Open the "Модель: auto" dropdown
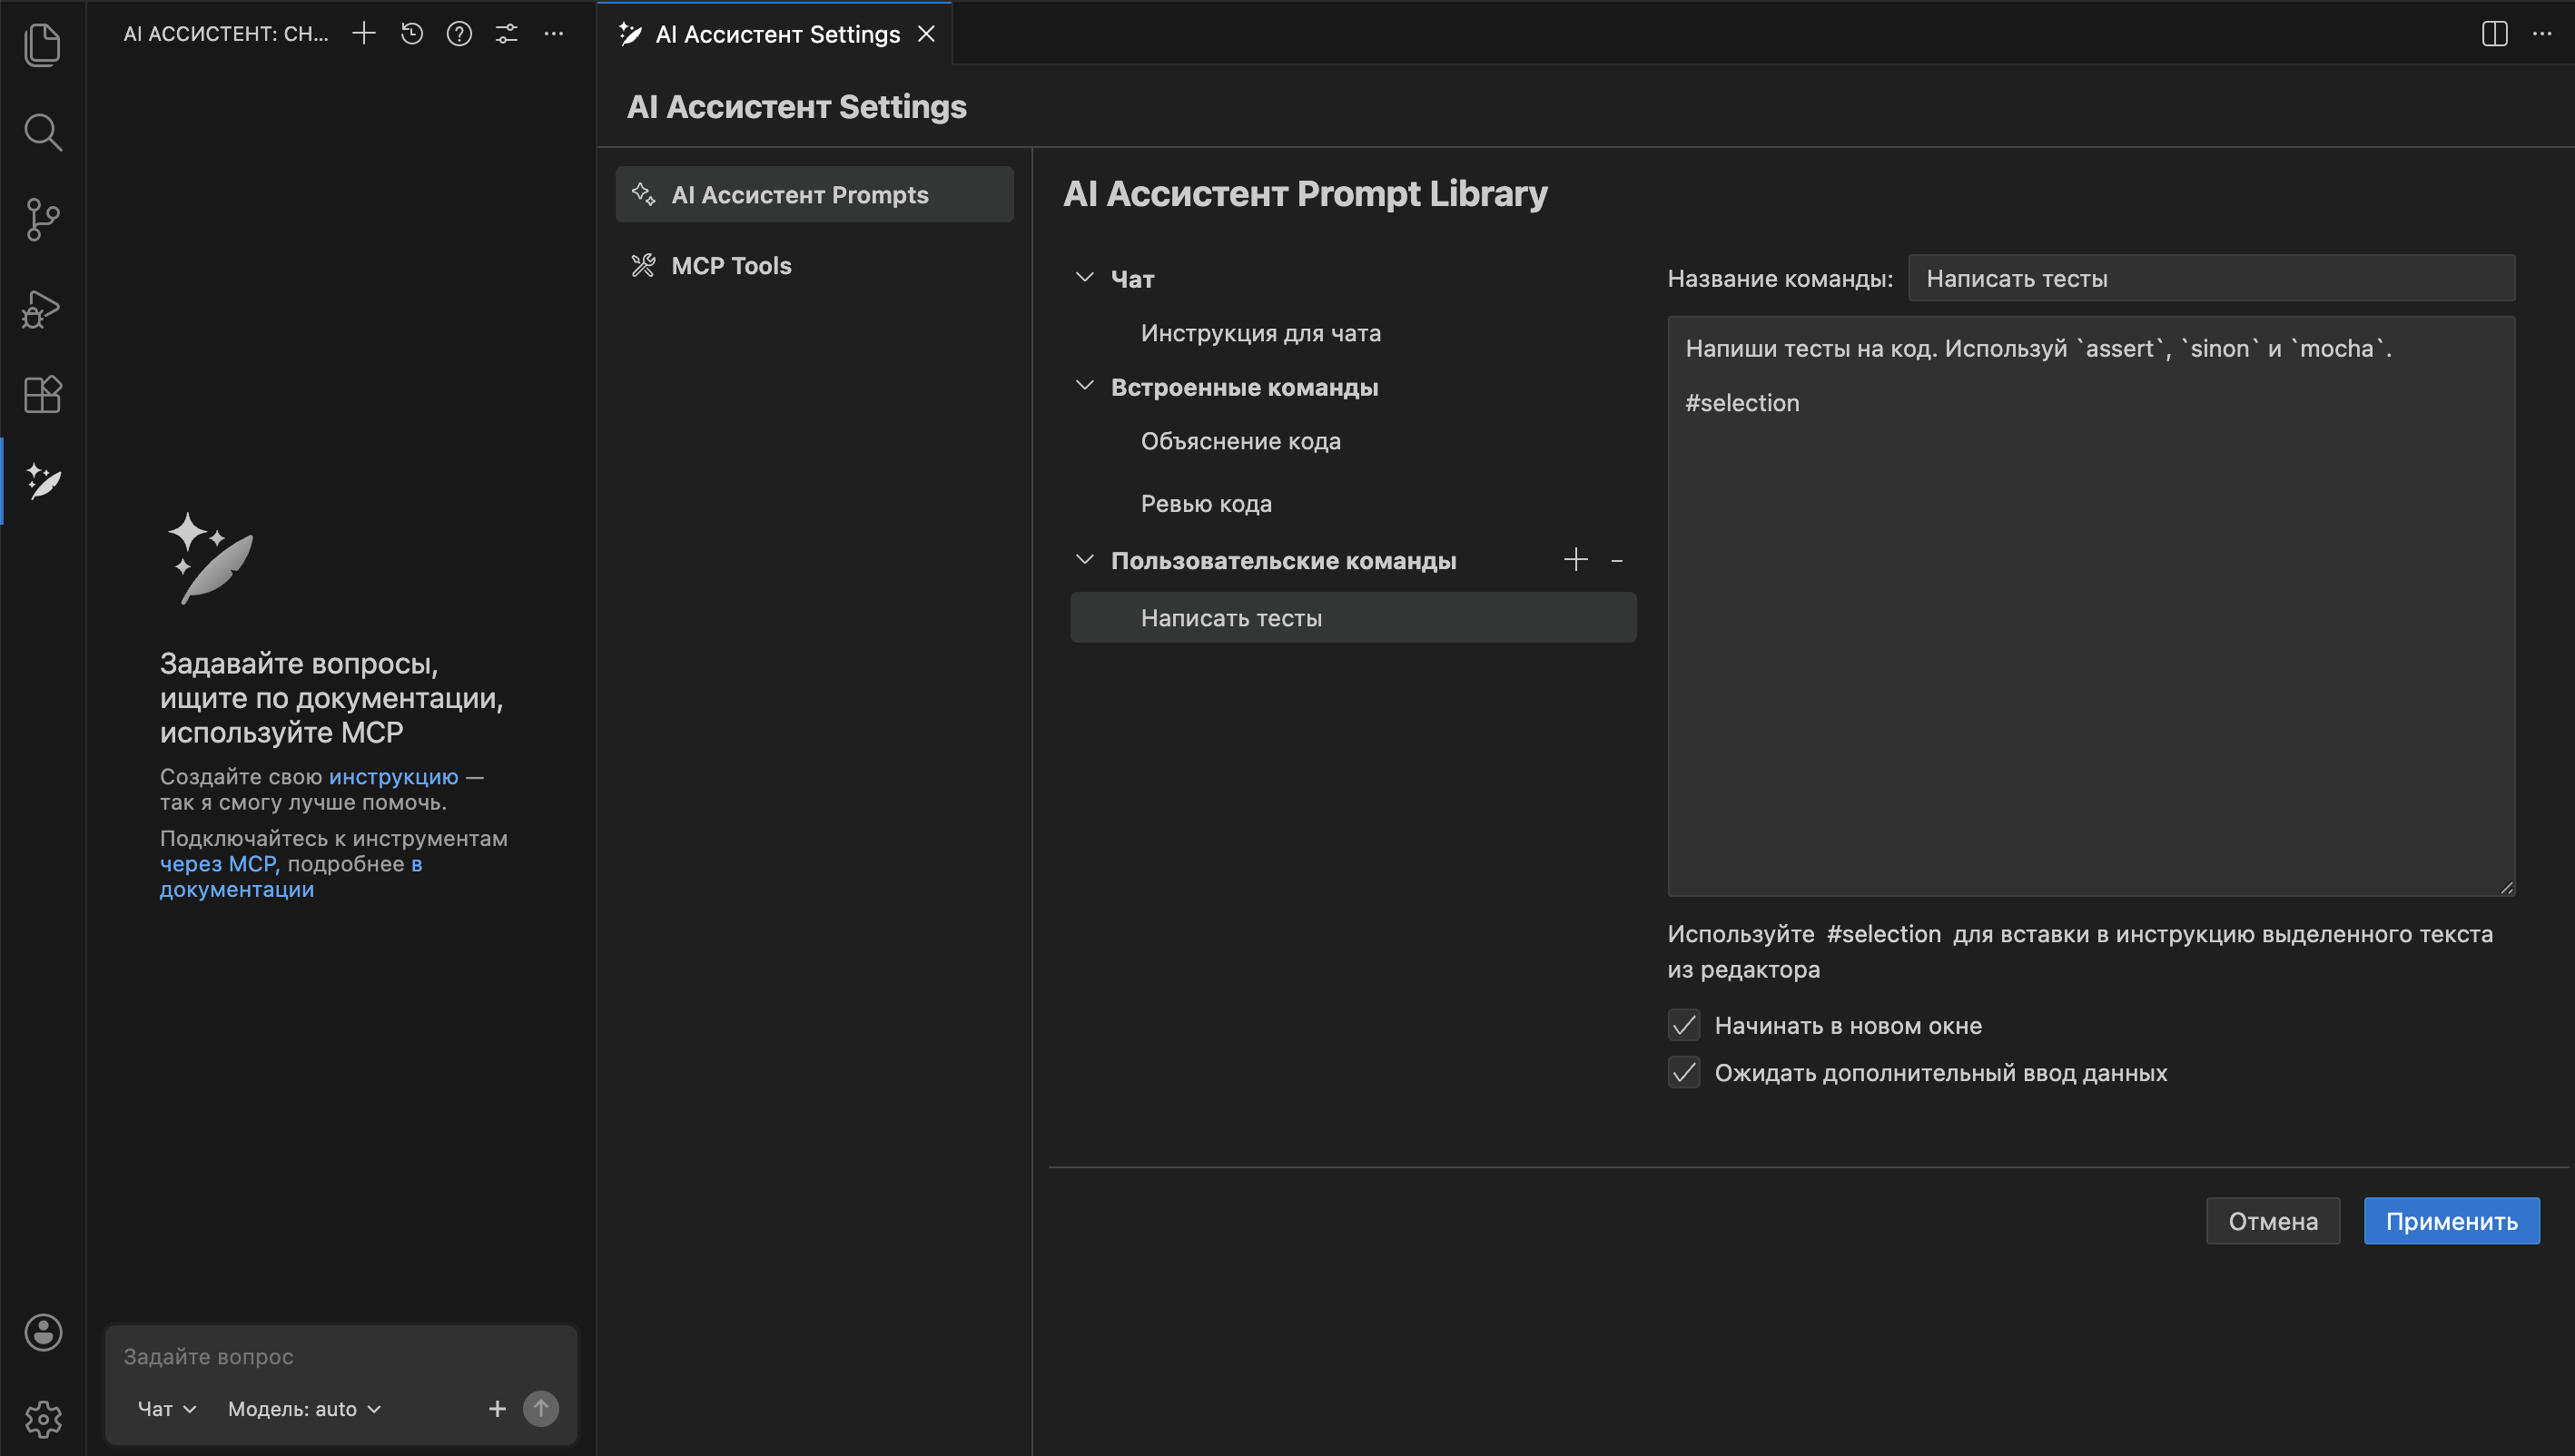The image size is (2575, 1456). [305, 1409]
